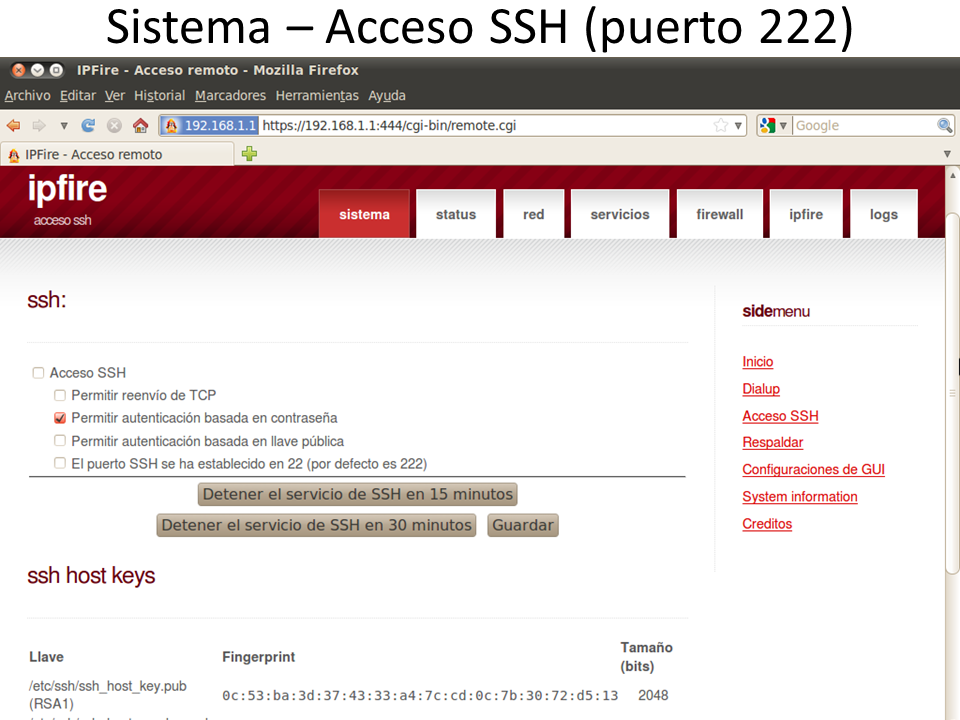Open the Google search engine selector dropdown
The image size is (960, 720).
click(x=774, y=126)
